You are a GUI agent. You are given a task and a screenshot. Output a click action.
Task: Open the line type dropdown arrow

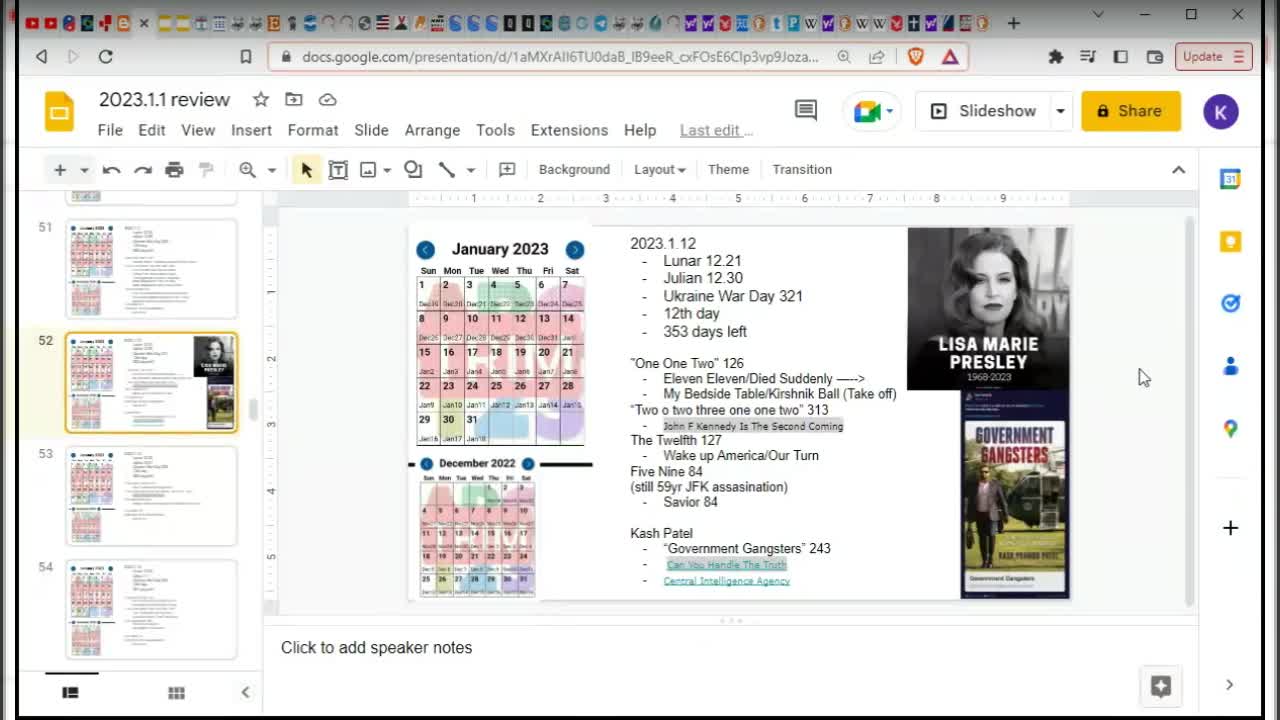coord(470,170)
